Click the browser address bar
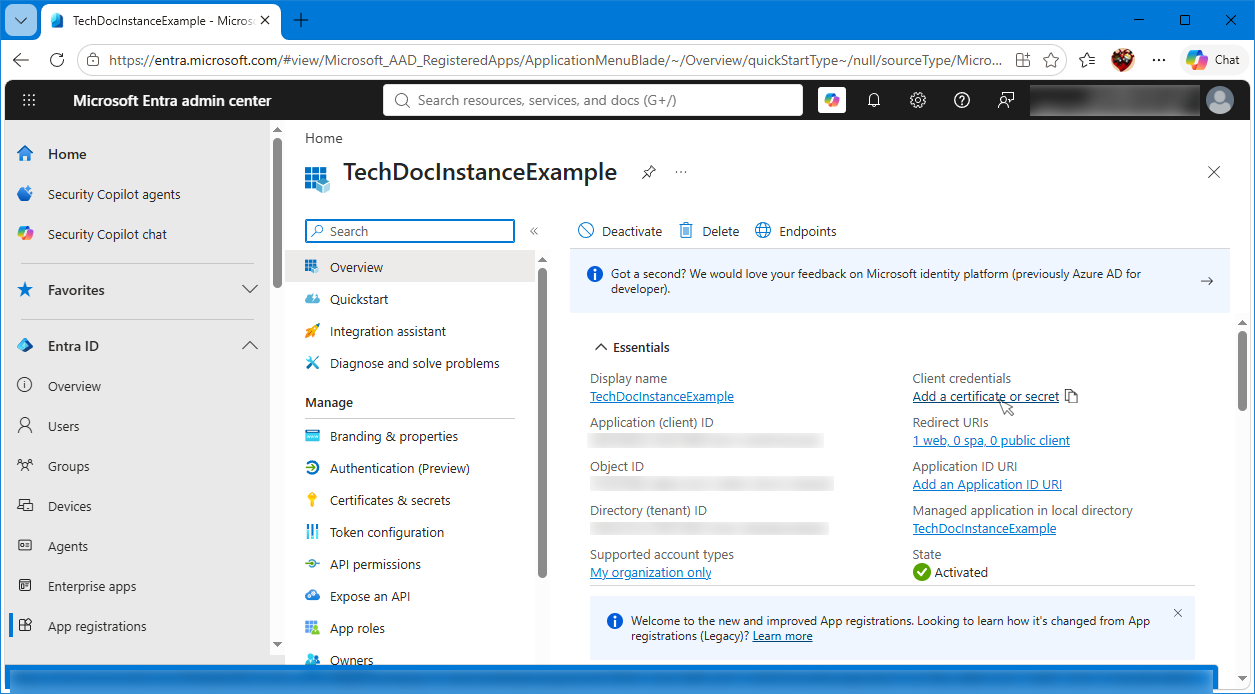The width and height of the screenshot is (1255, 694). pos(555,60)
